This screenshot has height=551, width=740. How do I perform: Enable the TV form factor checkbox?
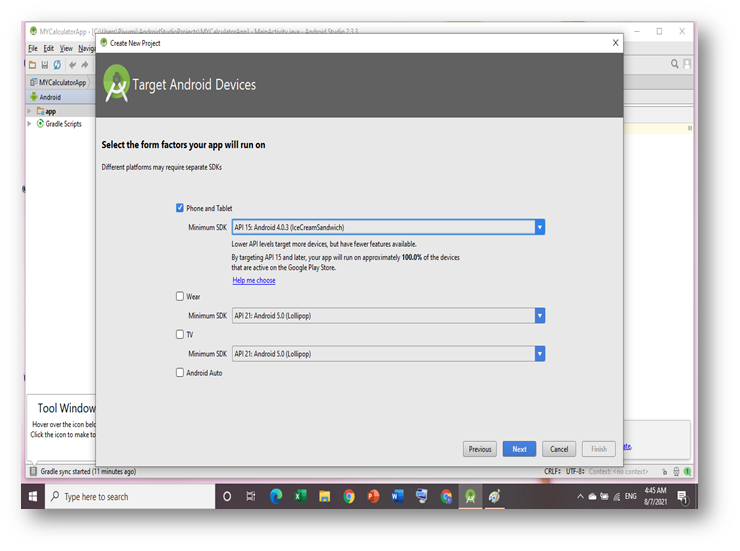180,334
